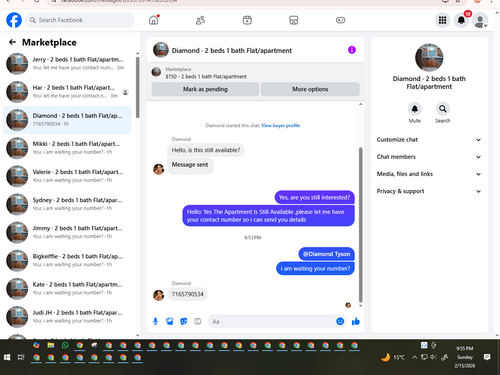Open WhatsApp from the taskbar
The image size is (500, 375).
65,345
